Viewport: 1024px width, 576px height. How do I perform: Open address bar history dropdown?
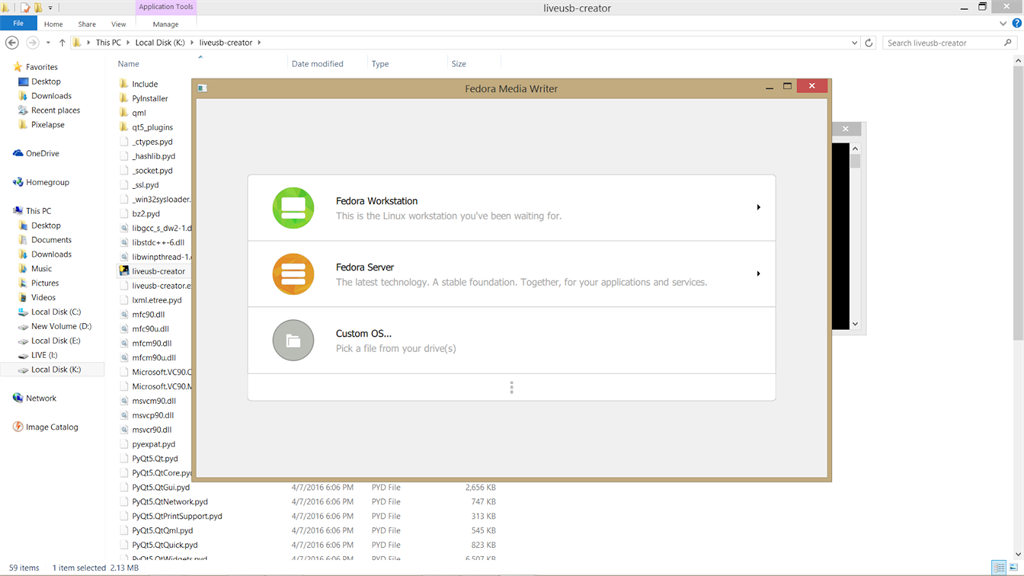pyautogui.click(x=854, y=43)
